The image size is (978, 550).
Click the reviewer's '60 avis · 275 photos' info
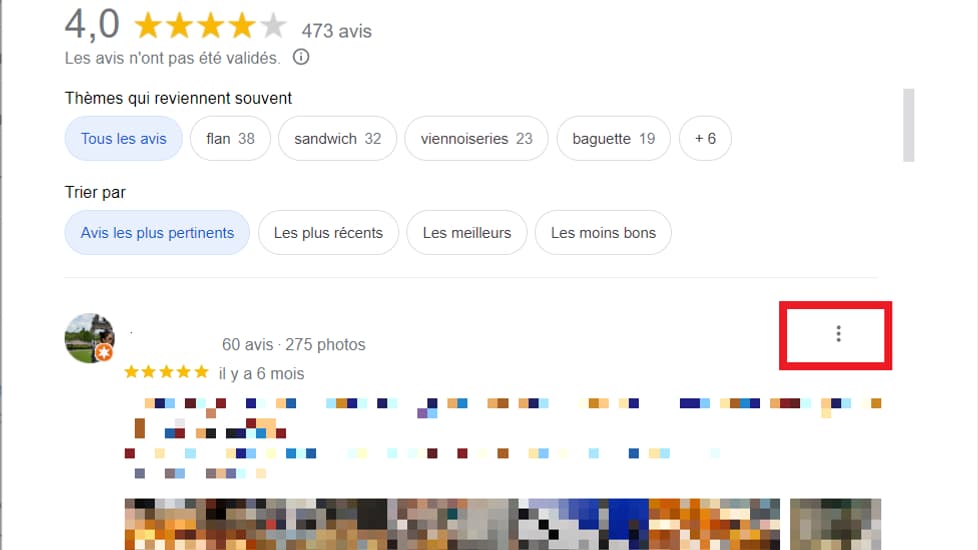pyautogui.click(x=294, y=344)
